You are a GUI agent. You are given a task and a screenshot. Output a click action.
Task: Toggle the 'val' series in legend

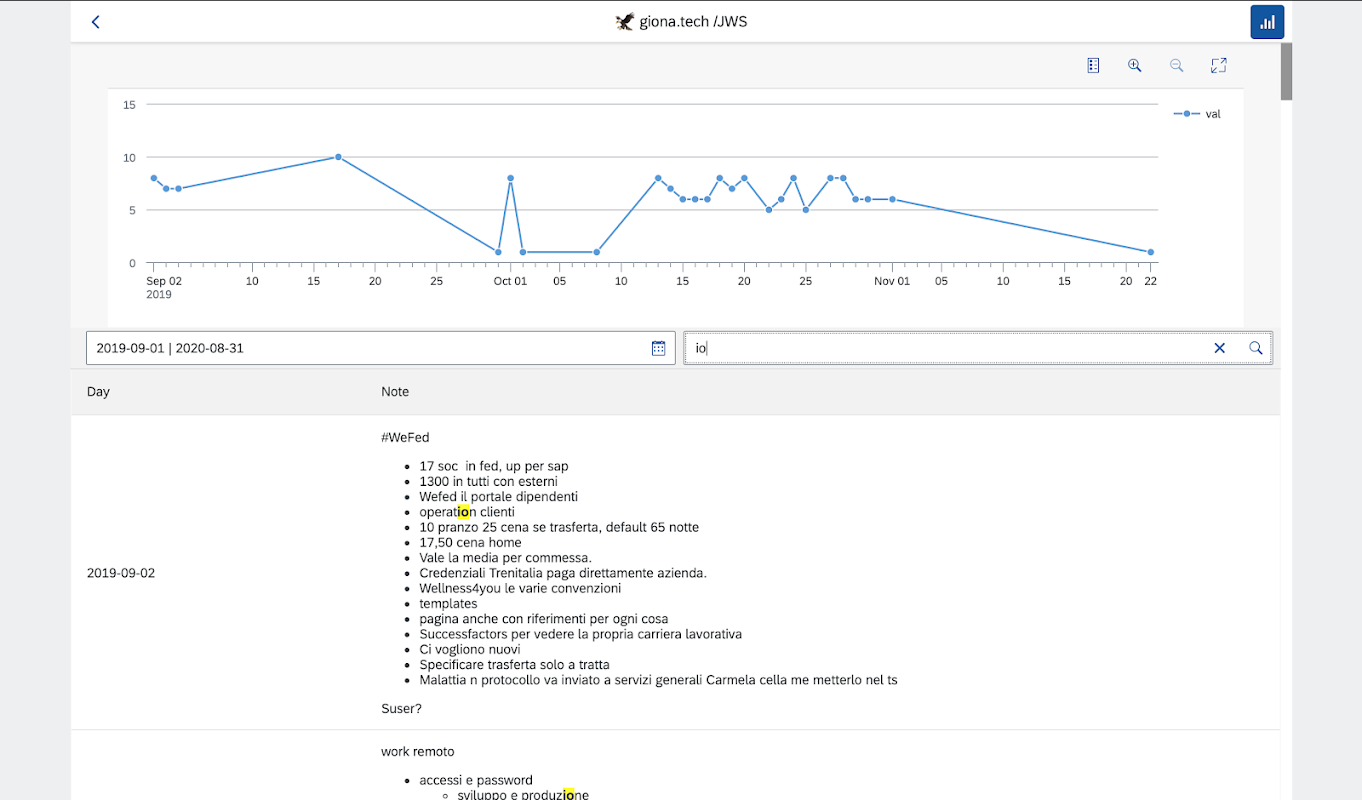coord(1197,114)
